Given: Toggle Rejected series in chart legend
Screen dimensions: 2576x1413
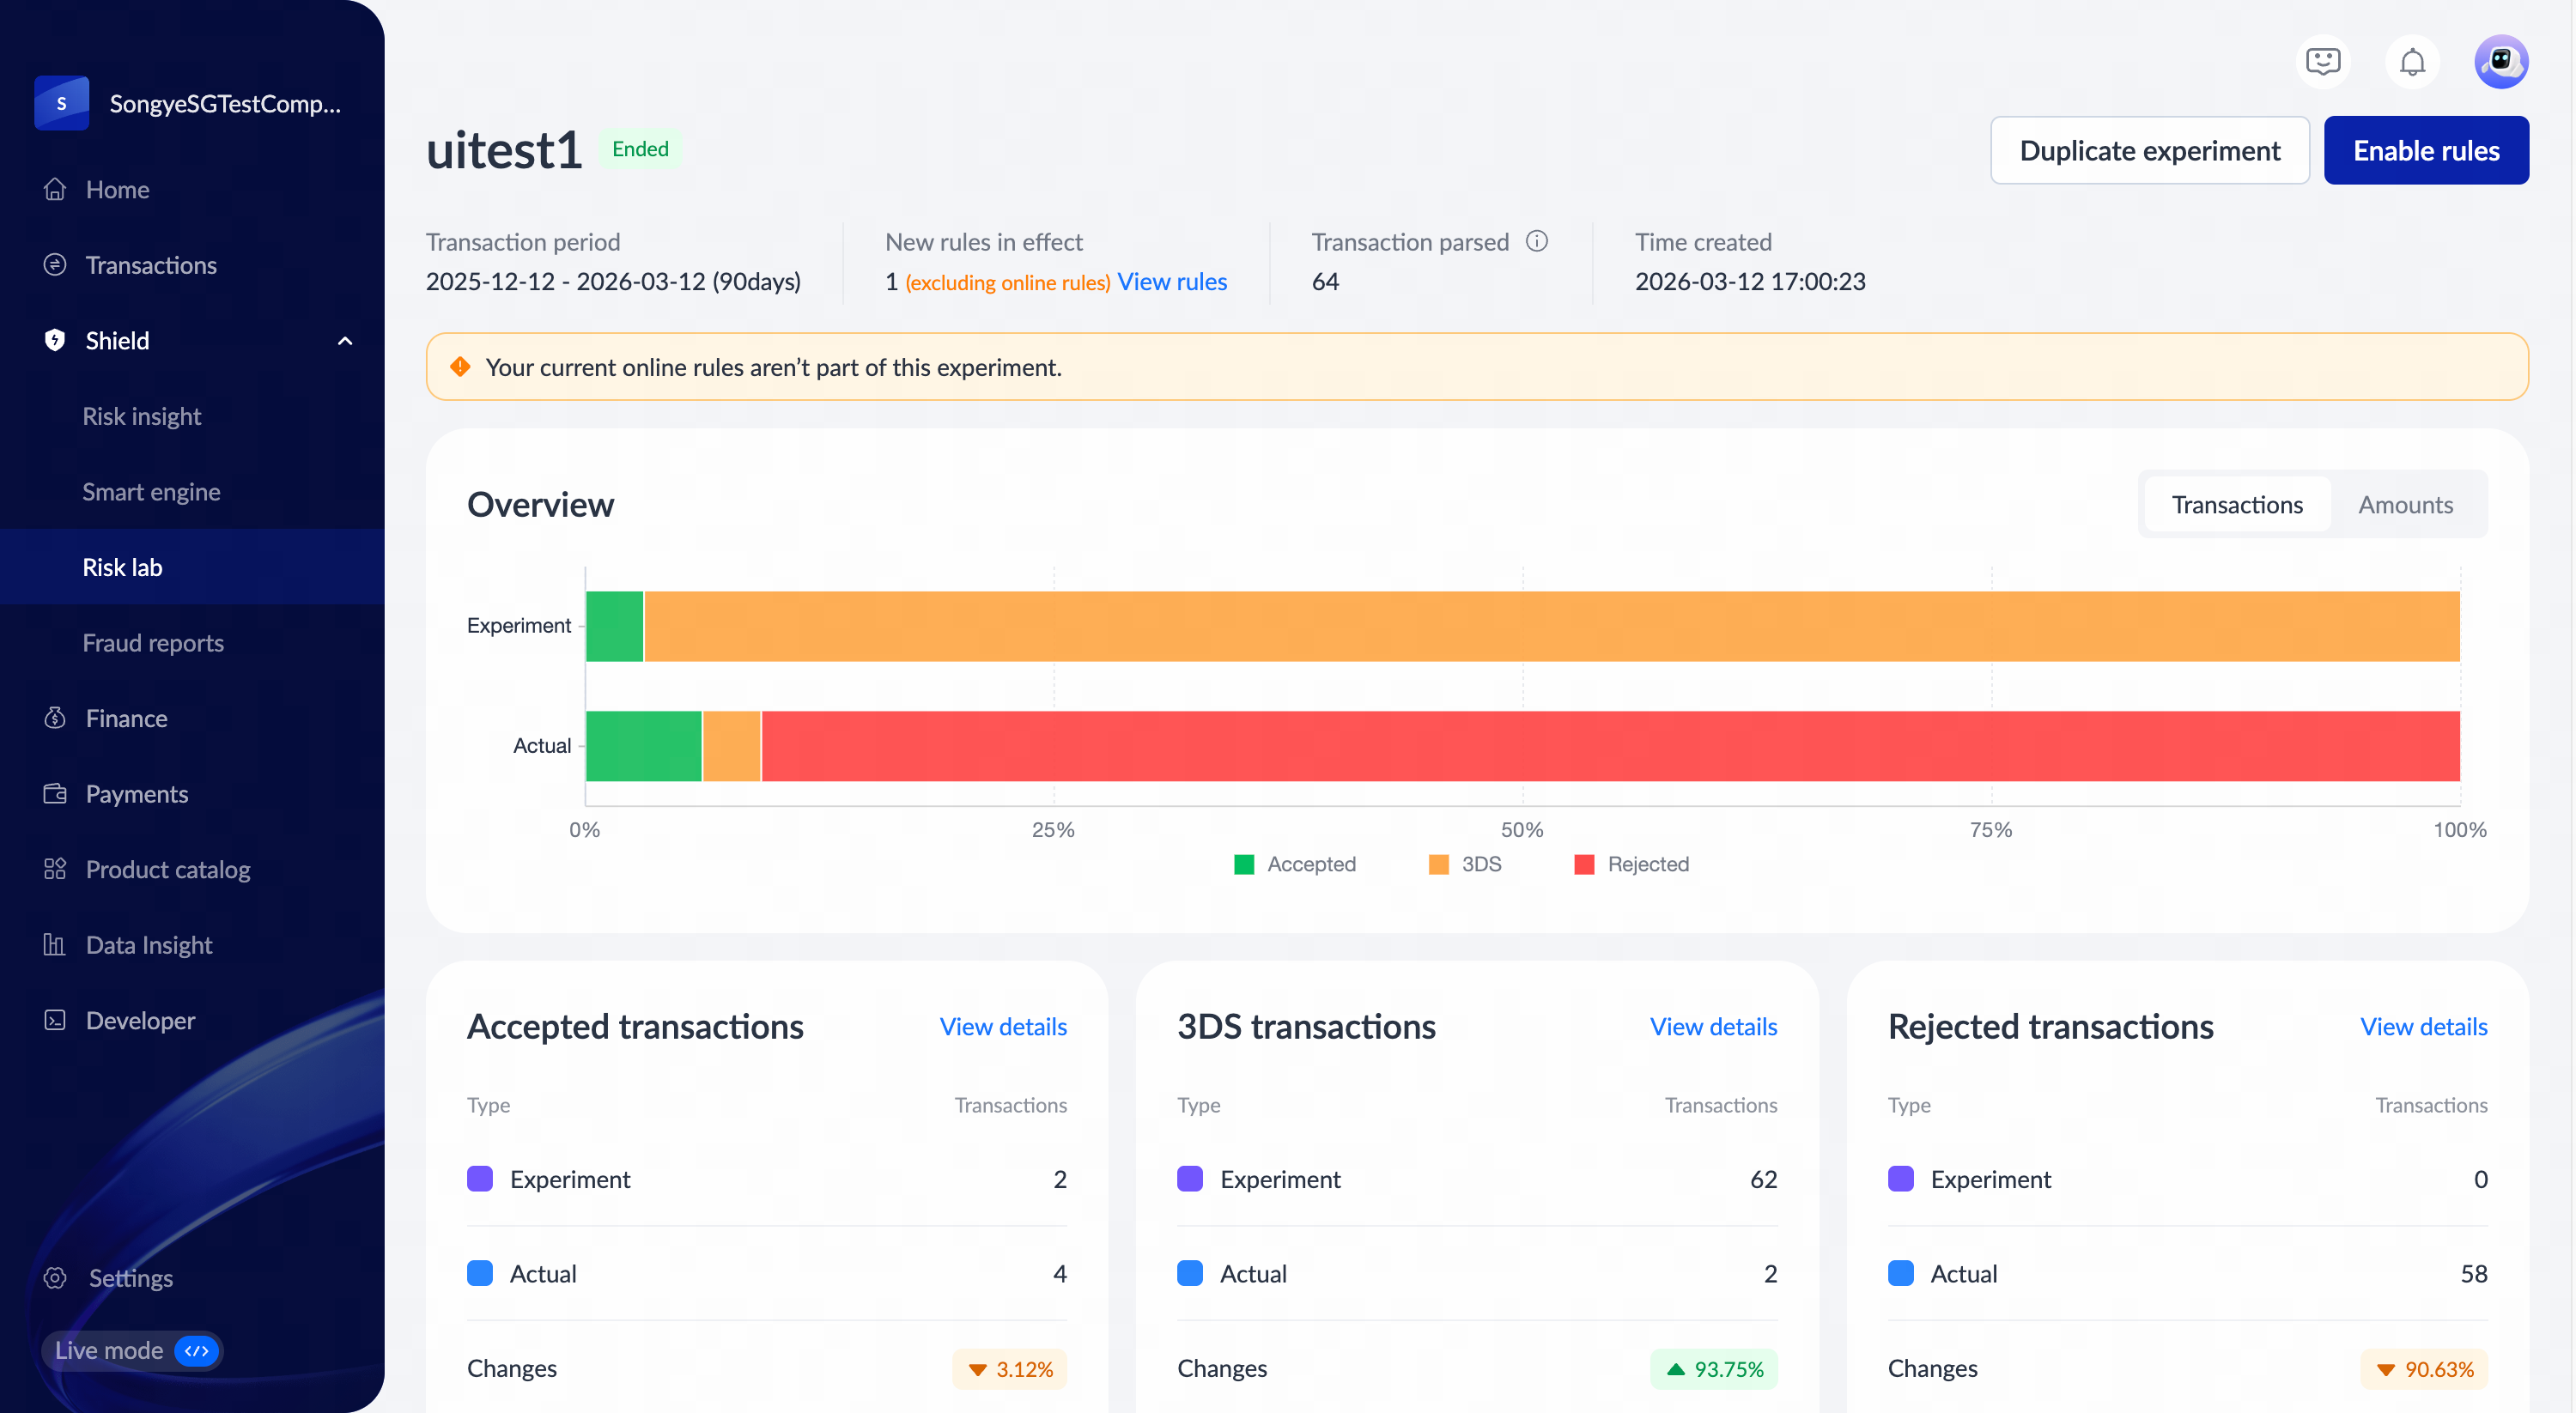Looking at the screenshot, I should coord(1631,864).
